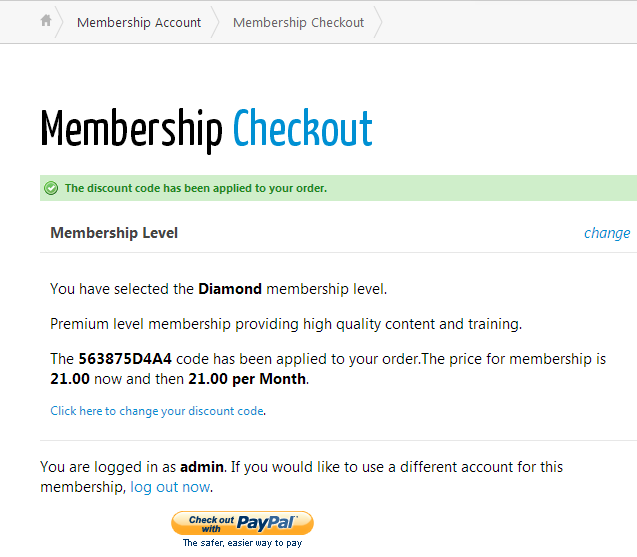637x557 pixels.
Task: Click chevron separator after Membership Checkout breadcrumb
Action: [x=378, y=22]
